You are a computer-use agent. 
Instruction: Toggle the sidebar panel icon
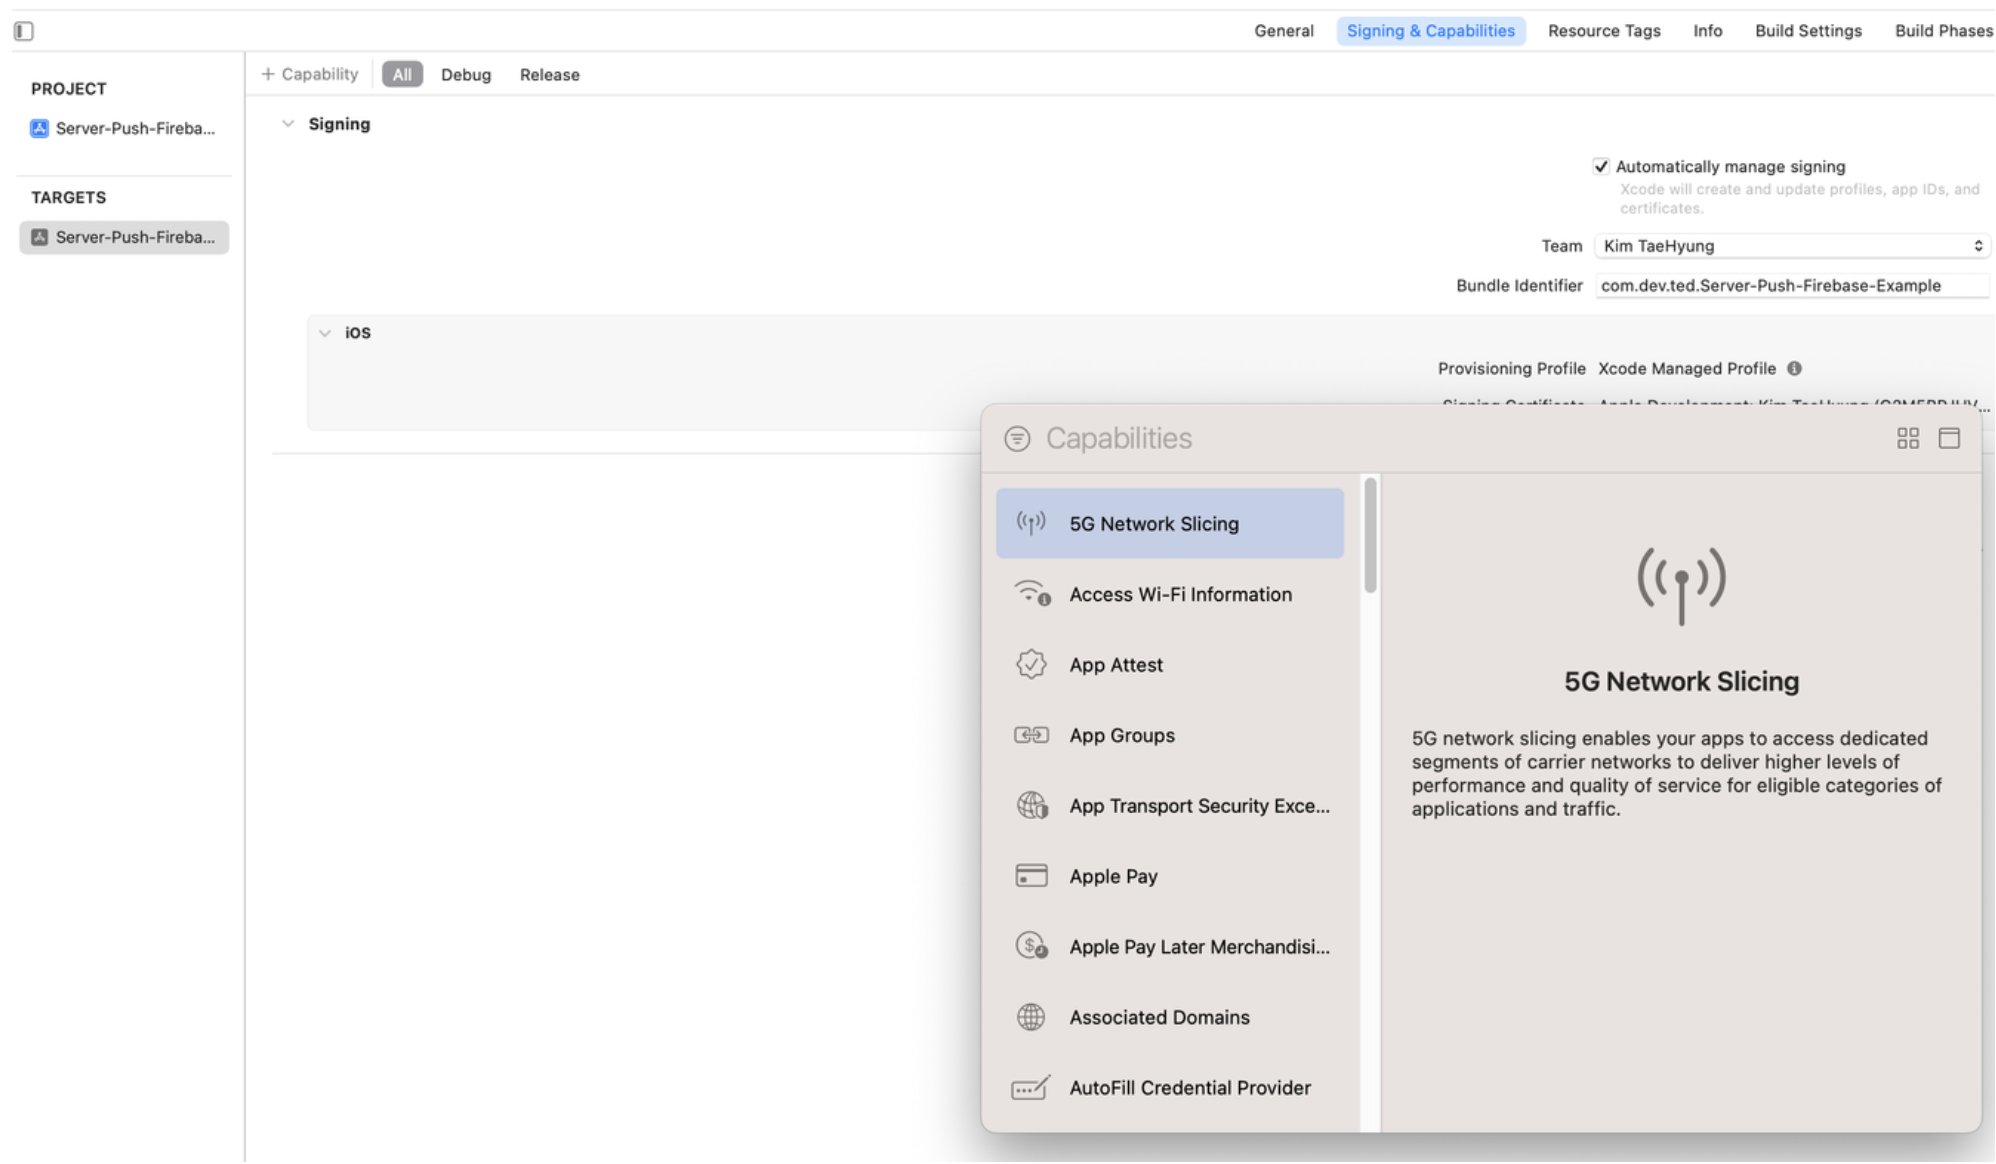(x=24, y=31)
